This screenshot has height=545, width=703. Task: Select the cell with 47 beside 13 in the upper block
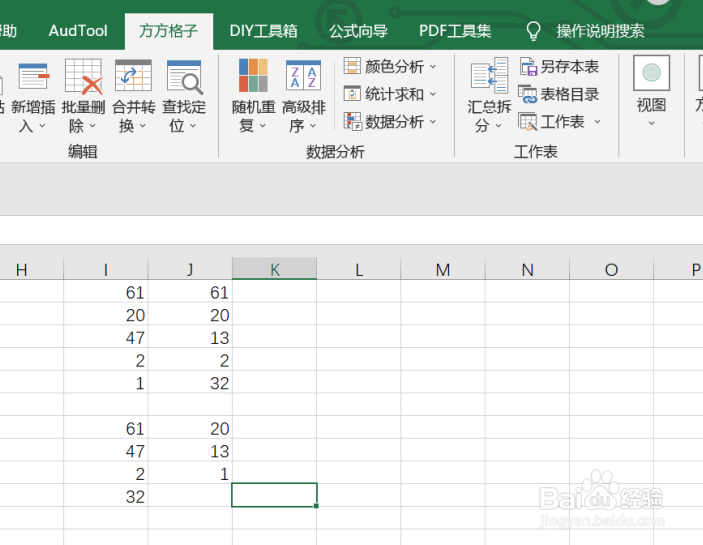(x=106, y=337)
